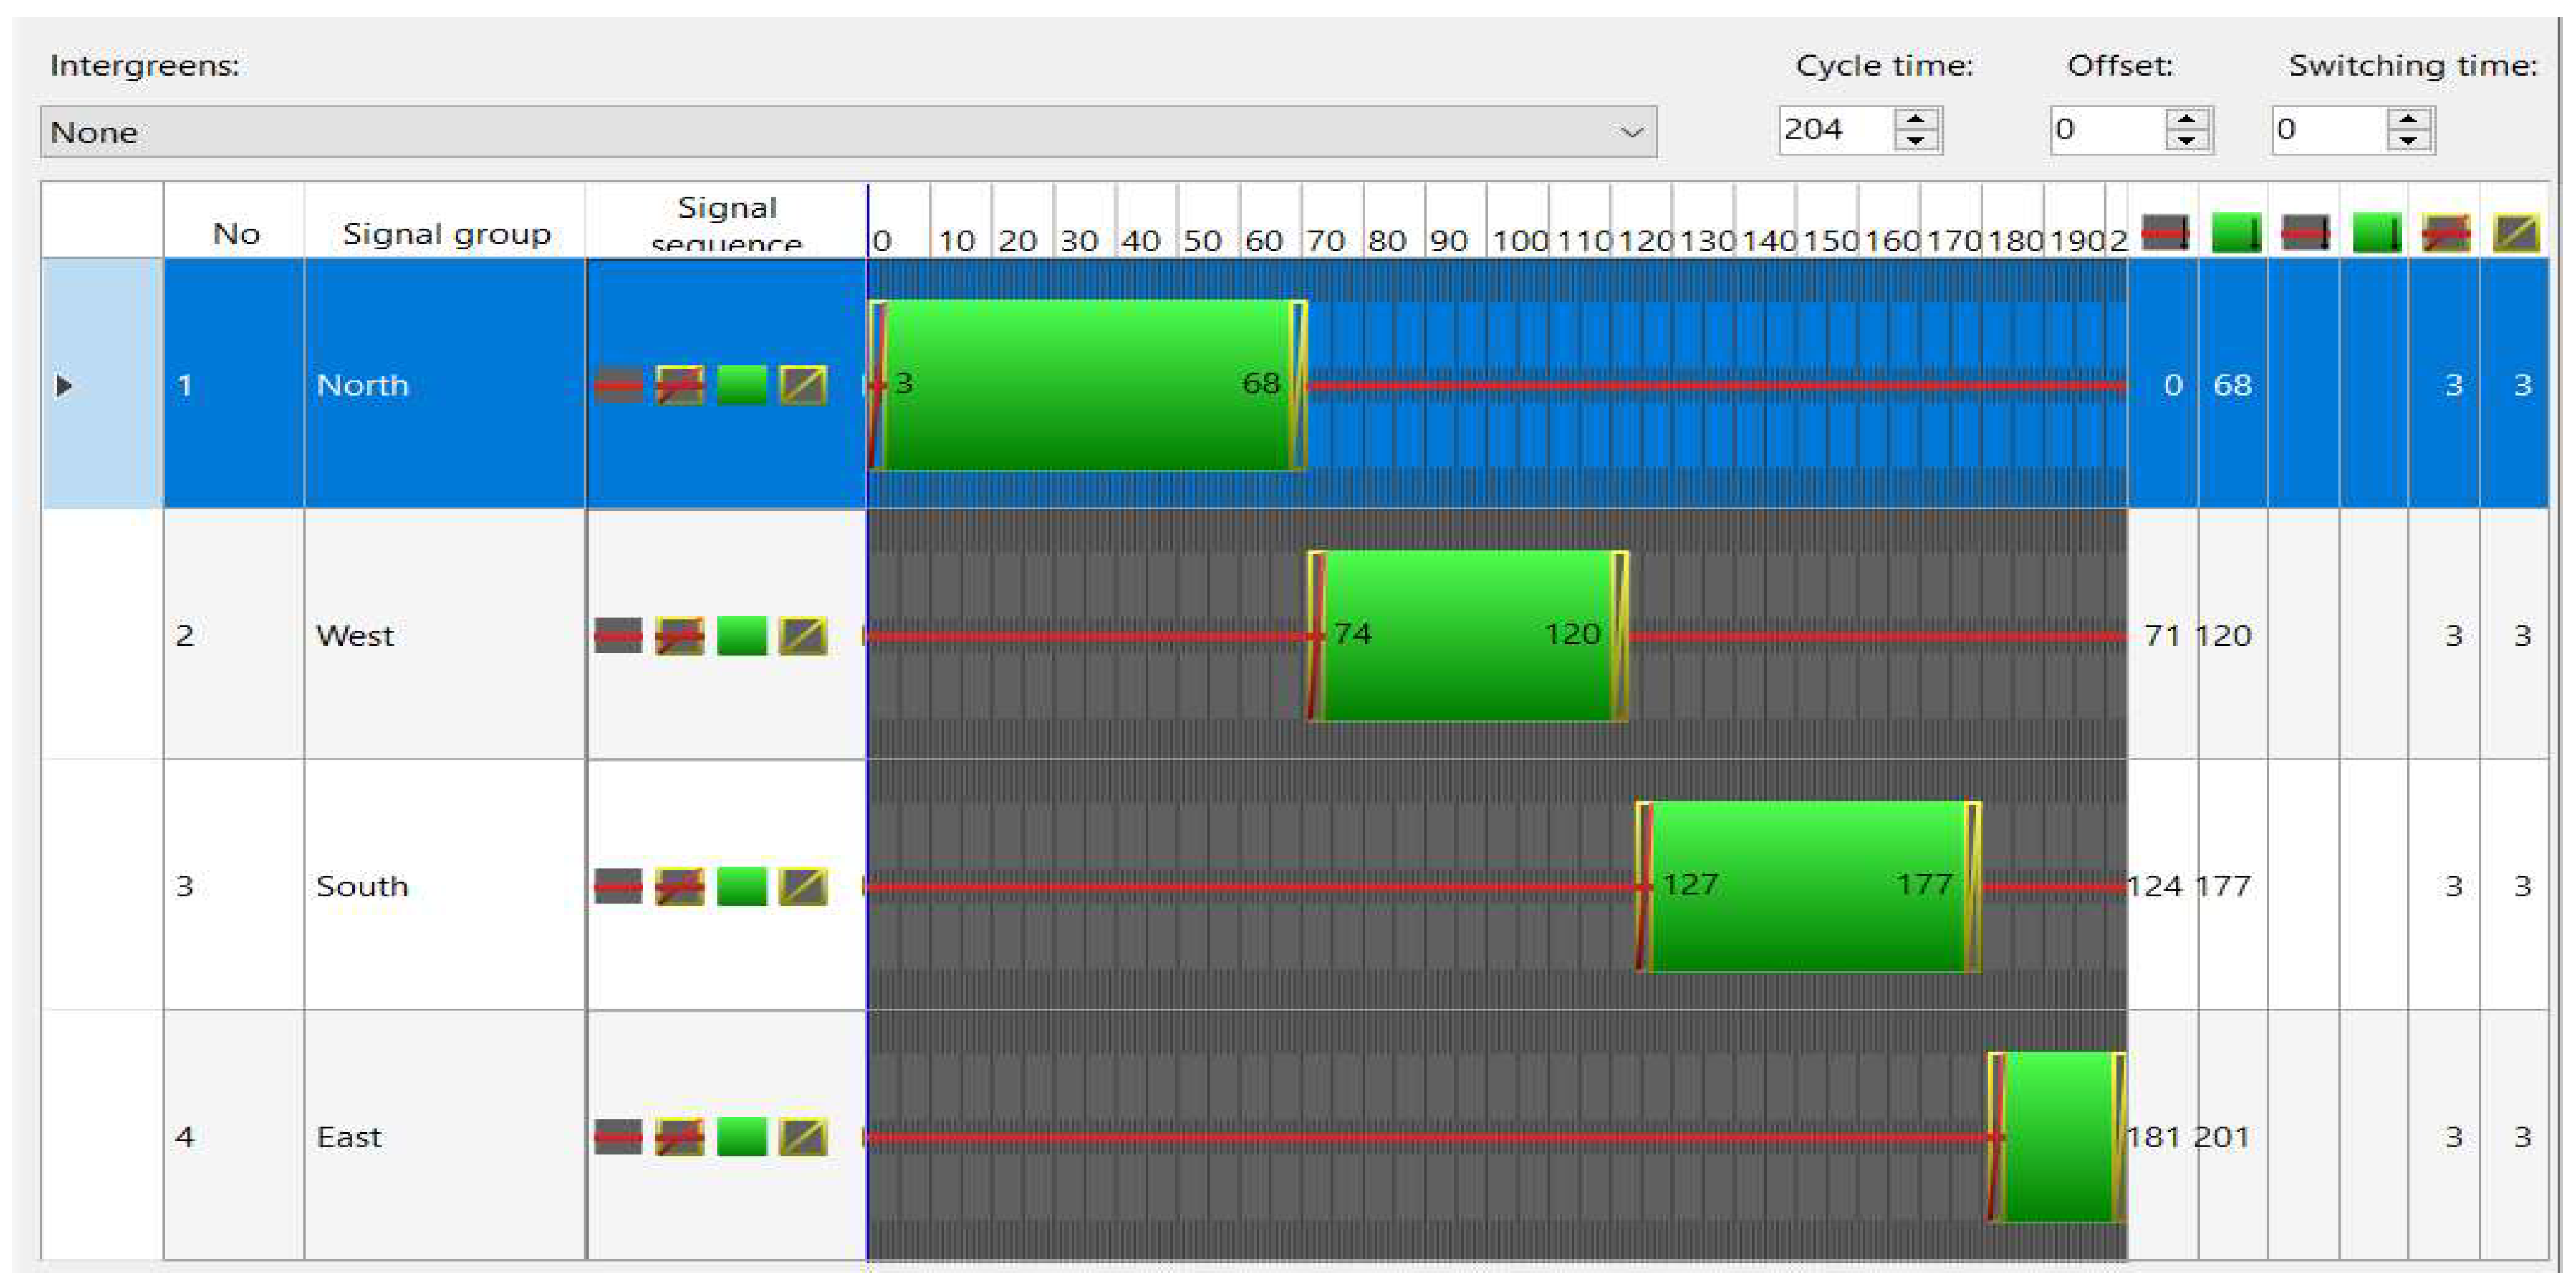This screenshot has width=2576, height=1287.
Task: Click the South green phase bar
Action: tap(1808, 886)
